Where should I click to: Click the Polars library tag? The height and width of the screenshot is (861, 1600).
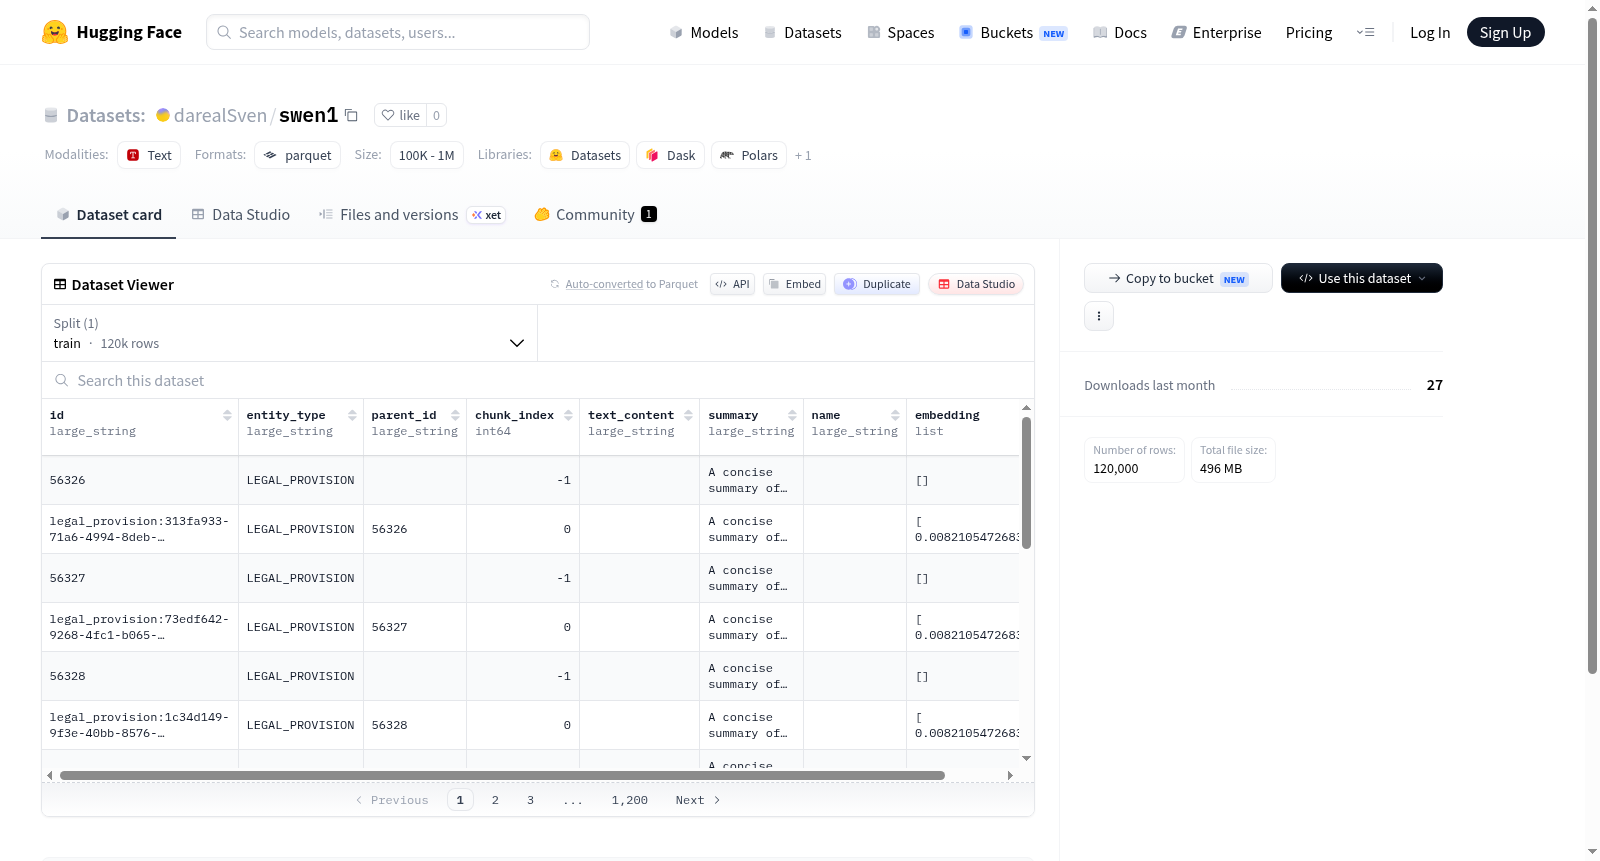[x=749, y=155]
